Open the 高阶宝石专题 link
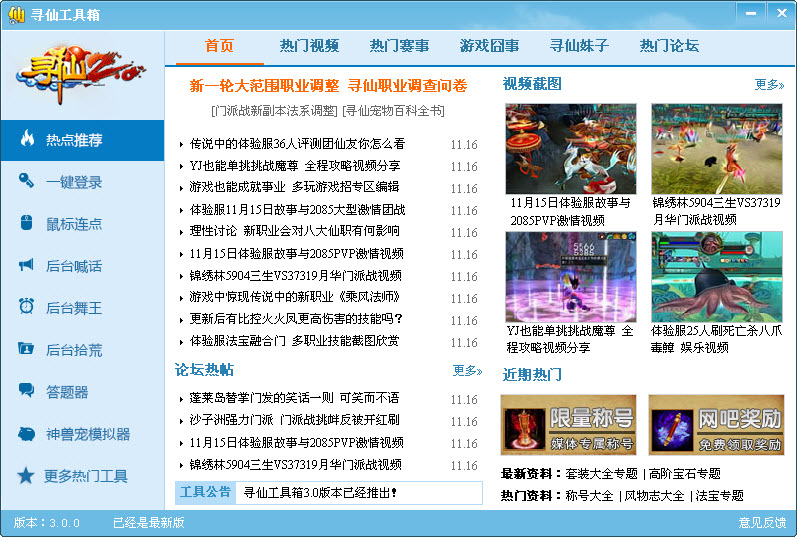This screenshot has height=537, width=797. (685, 474)
